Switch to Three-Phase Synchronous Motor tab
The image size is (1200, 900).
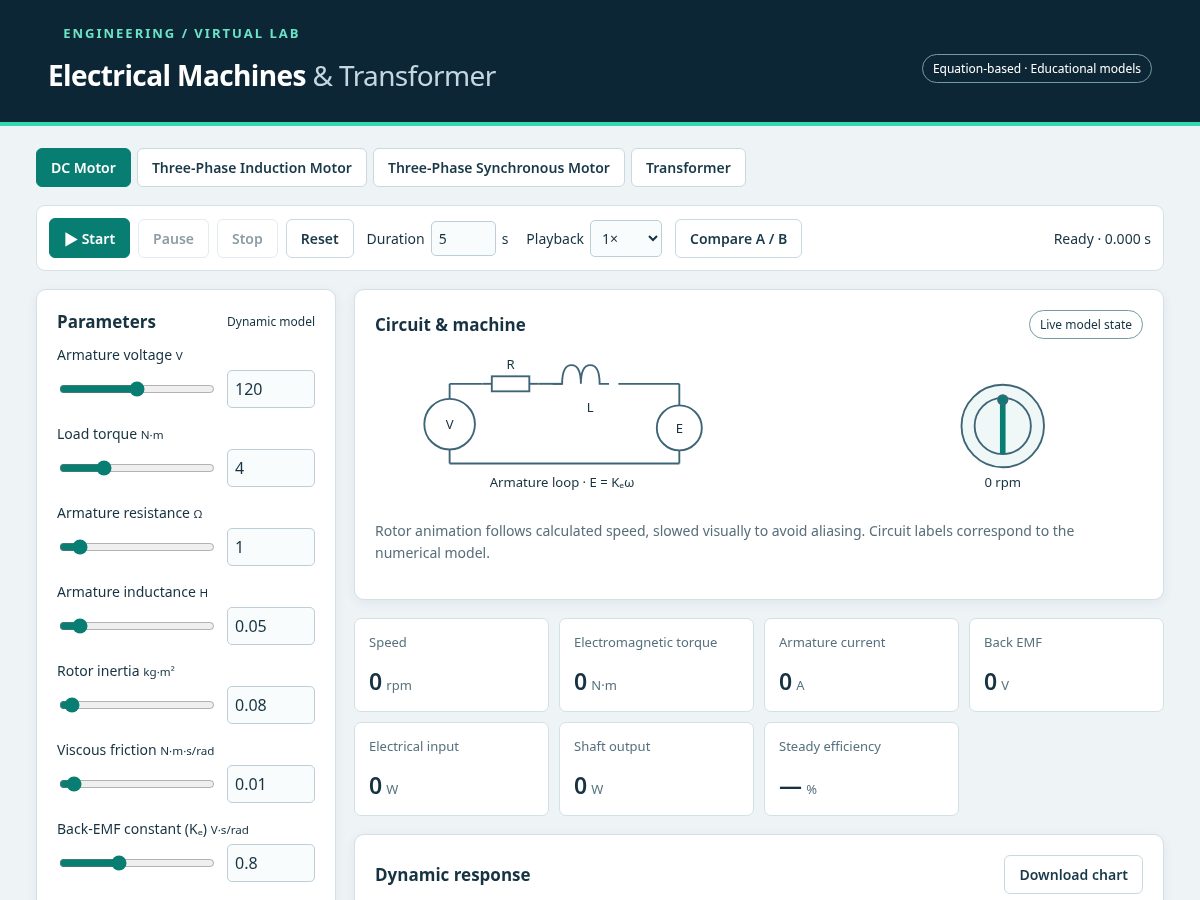499,167
